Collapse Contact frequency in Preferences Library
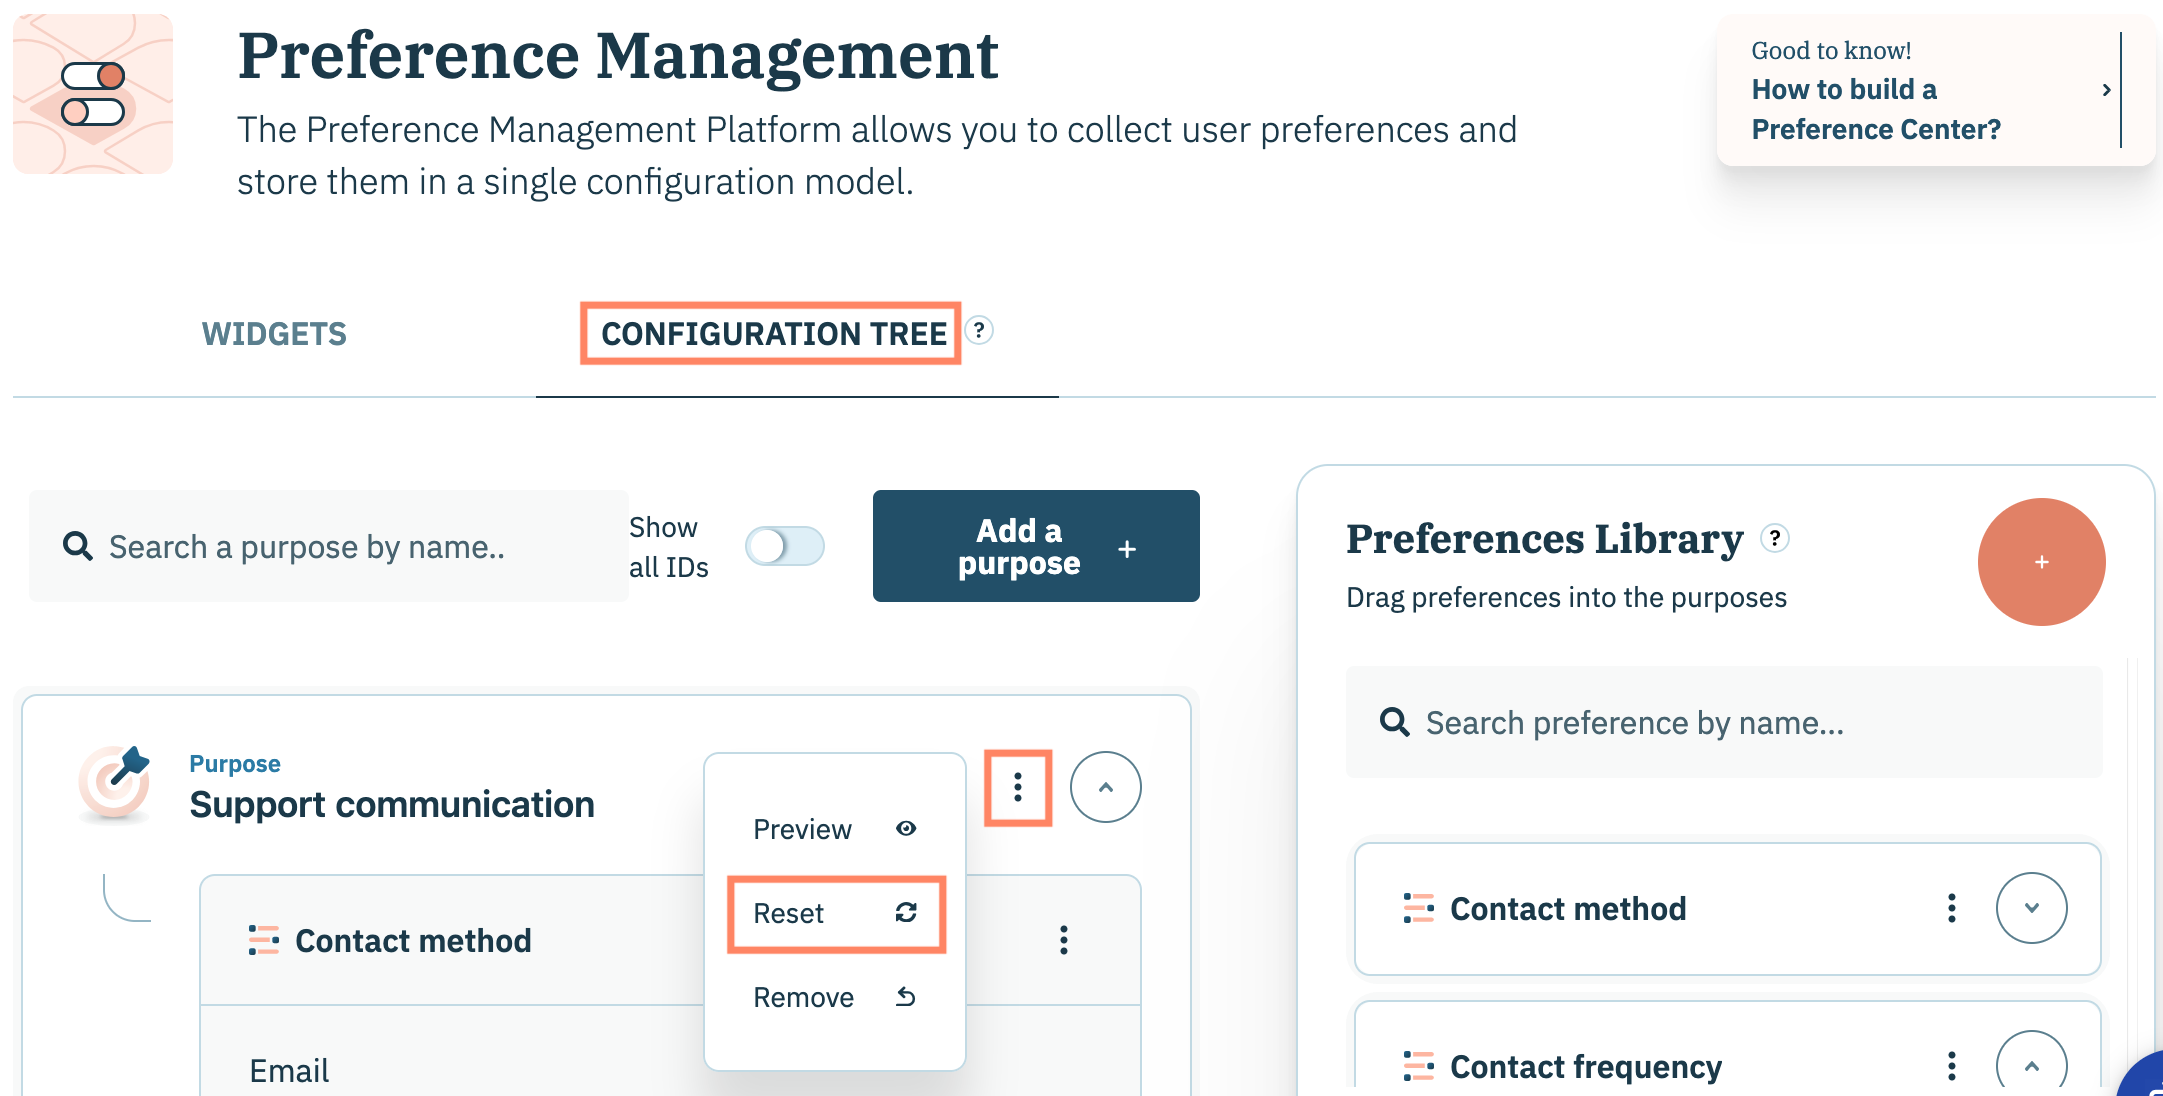Screen dimensions: 2163x1096 (2031, 1066)
